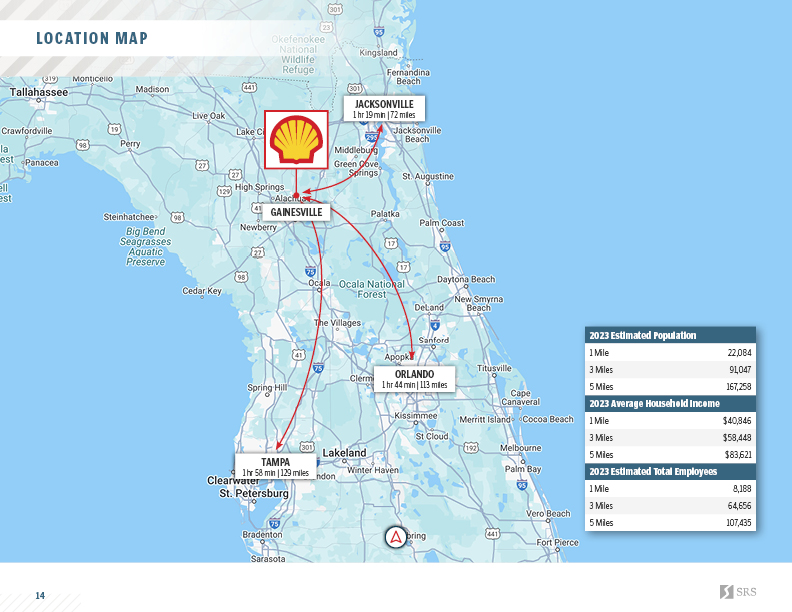
Task: Click the population value 91,047
Action: point(740,370)
